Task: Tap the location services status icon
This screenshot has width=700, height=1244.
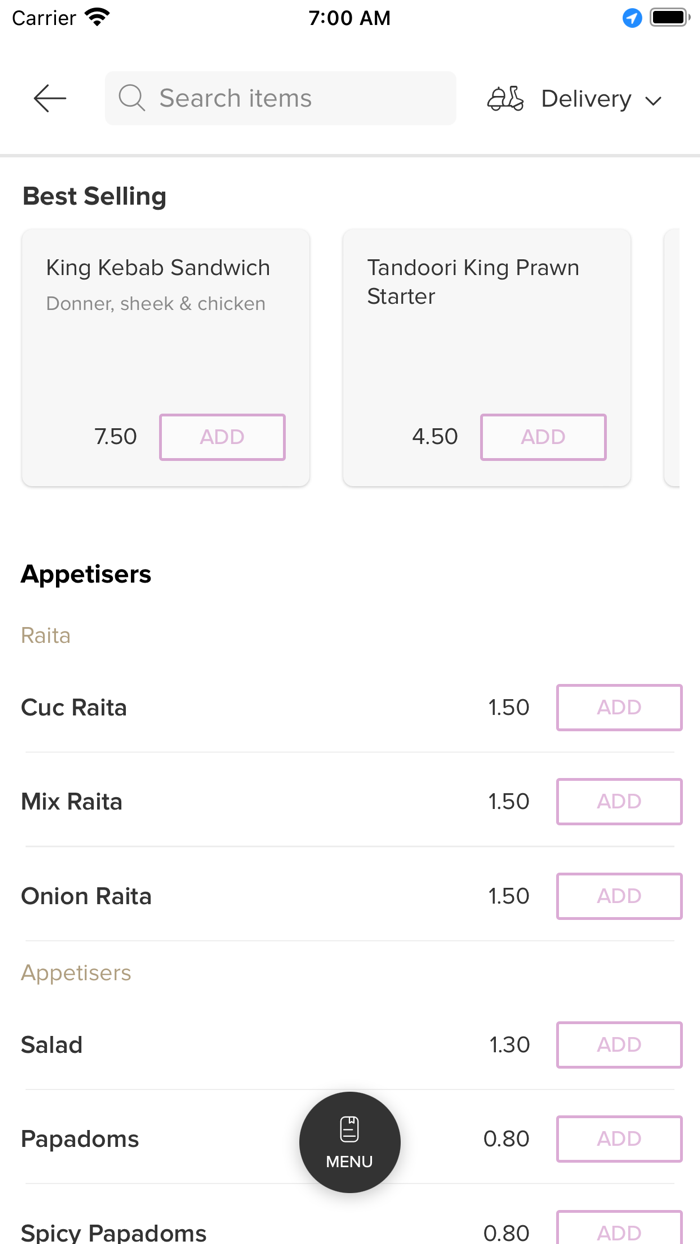Action: [x=632, y=18]
